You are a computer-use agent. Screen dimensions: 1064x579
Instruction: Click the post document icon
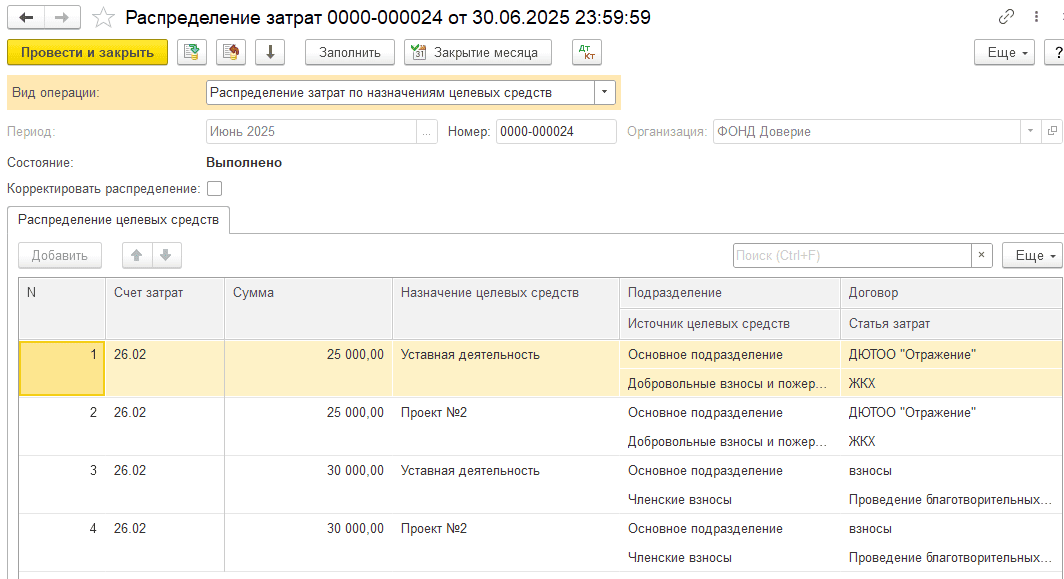(x=231, y=52)
